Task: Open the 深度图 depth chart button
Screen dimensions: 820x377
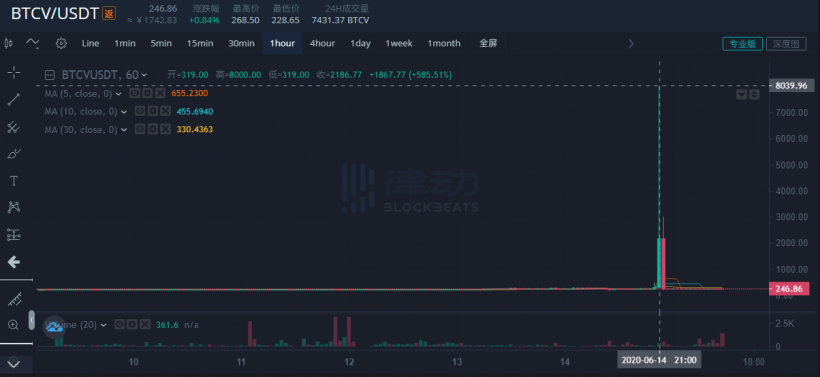Action: coord(786,44)
